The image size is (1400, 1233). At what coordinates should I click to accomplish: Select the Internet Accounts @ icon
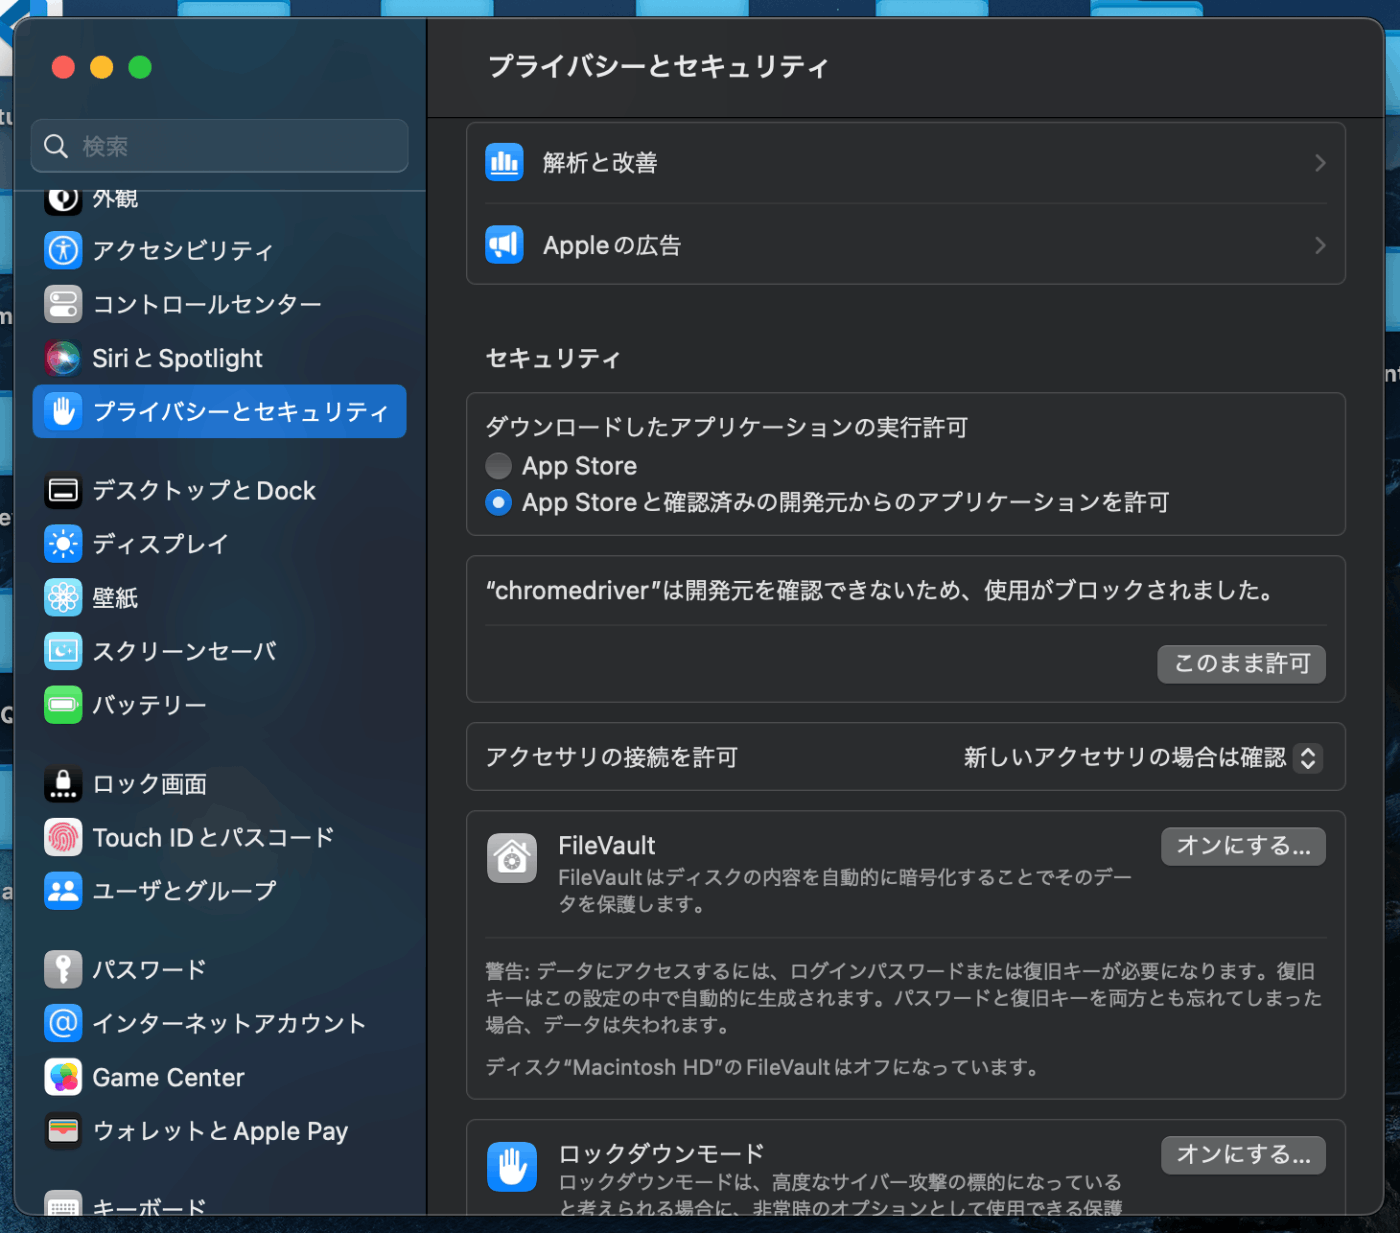(63, 1023)
